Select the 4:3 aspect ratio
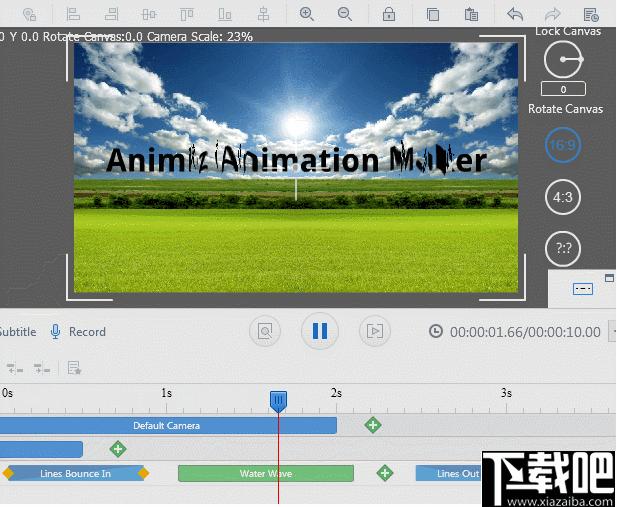Image resolution: width=617 pixels, height=507 pixels. pyautogui.click(x=563, y=196)
